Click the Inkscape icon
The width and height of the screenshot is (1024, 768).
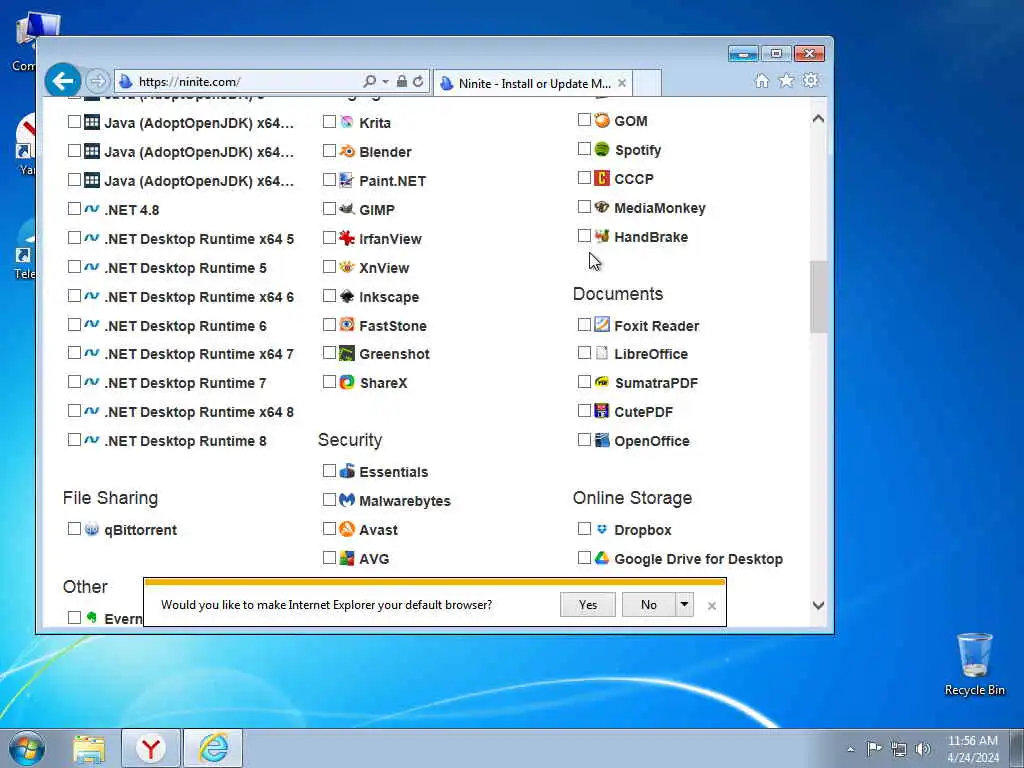coord(347,296)
